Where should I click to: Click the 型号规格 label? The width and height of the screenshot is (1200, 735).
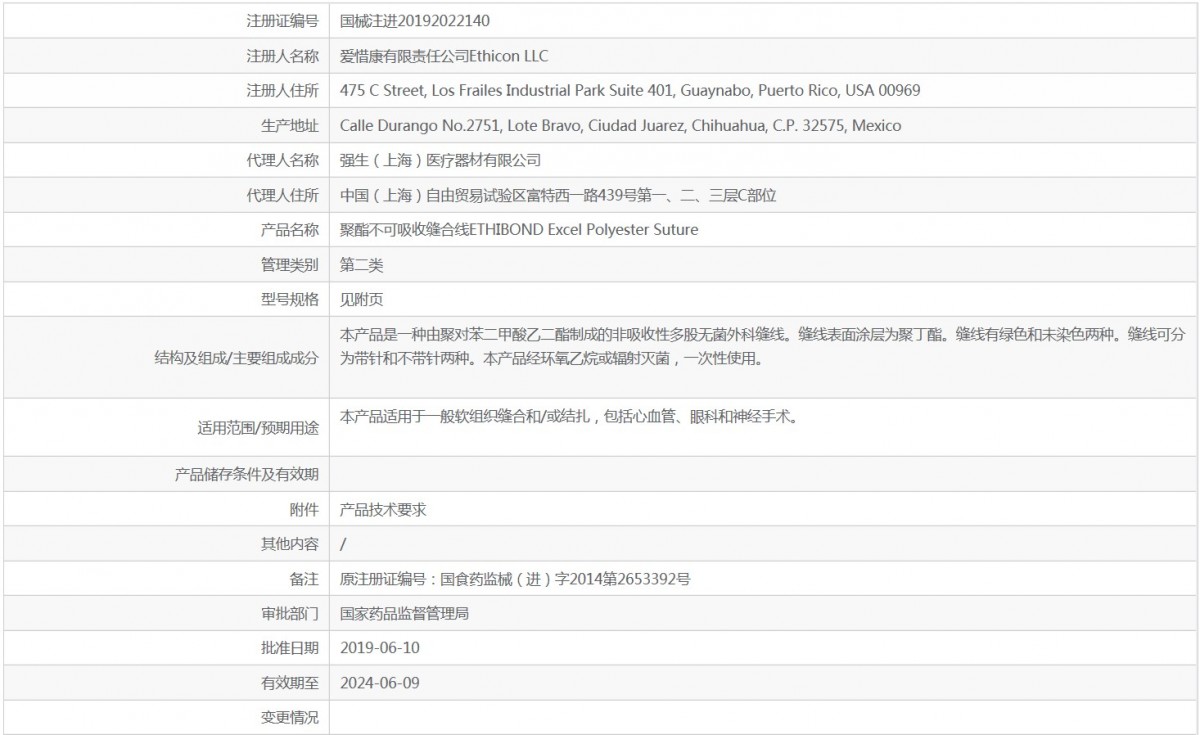click(x=290, y=299)
